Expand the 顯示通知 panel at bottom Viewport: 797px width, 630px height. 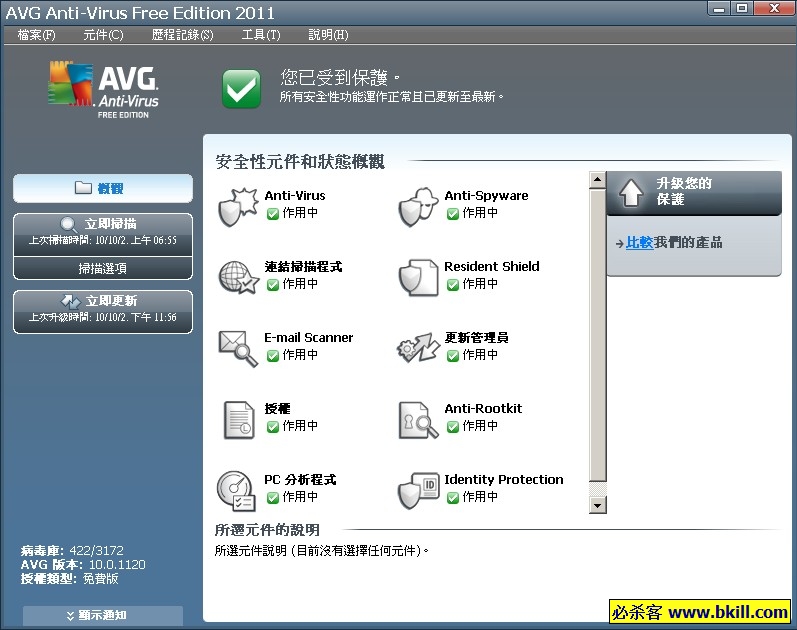[103, 615]
